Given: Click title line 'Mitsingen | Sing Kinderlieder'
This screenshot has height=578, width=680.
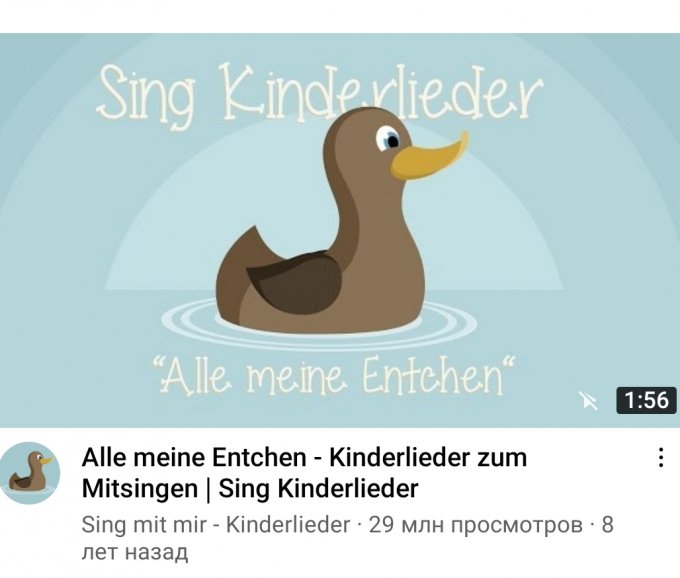Looking at the screenshot, I should coord(250,489).
